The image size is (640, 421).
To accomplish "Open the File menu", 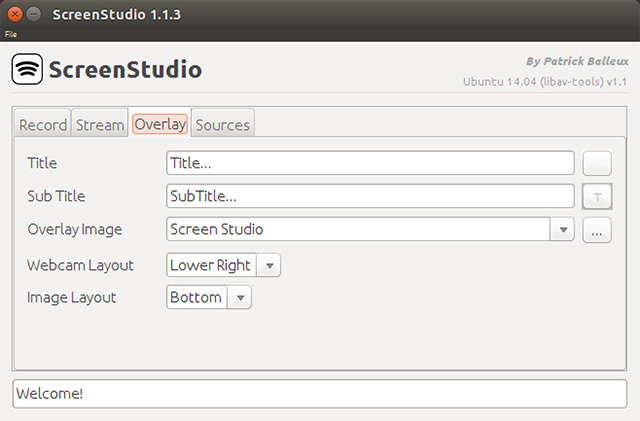I will [11, 34].
